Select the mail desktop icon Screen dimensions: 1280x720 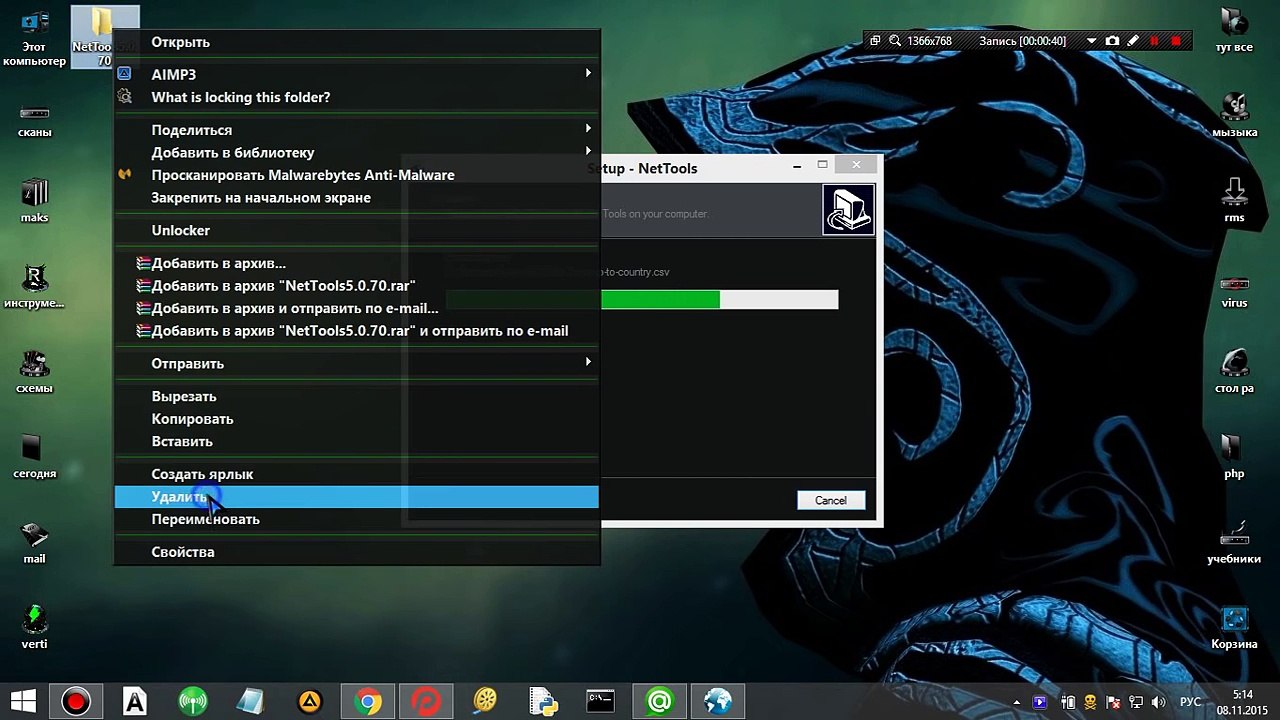point(34,543)
